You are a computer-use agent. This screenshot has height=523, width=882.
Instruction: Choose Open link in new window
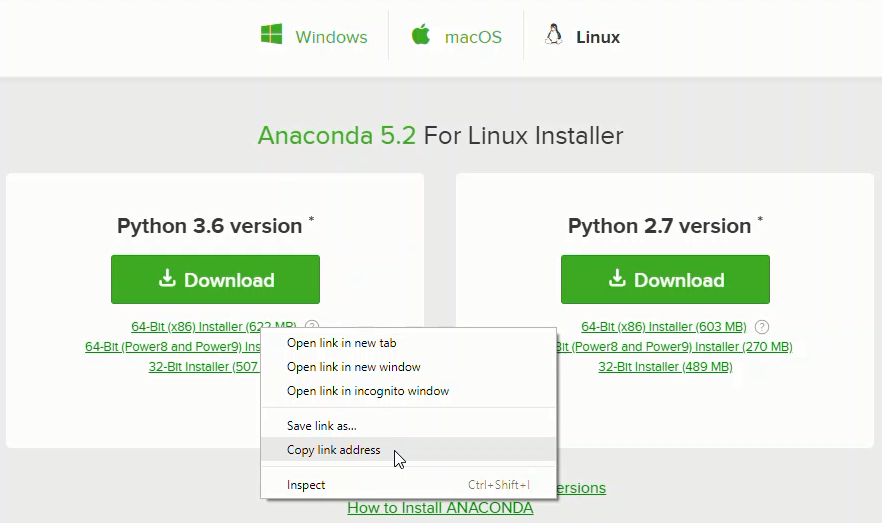[408, 367]
